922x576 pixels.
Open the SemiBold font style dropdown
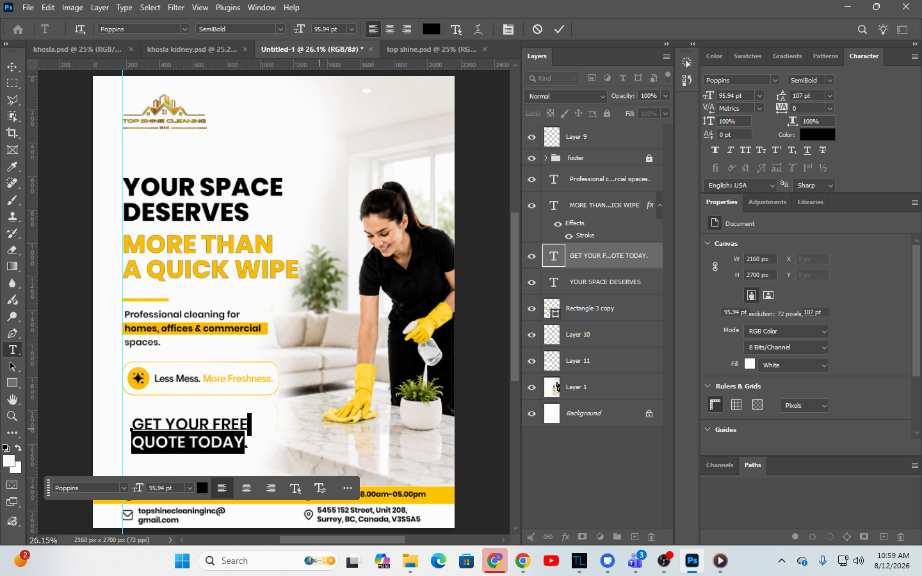[240, 29]
